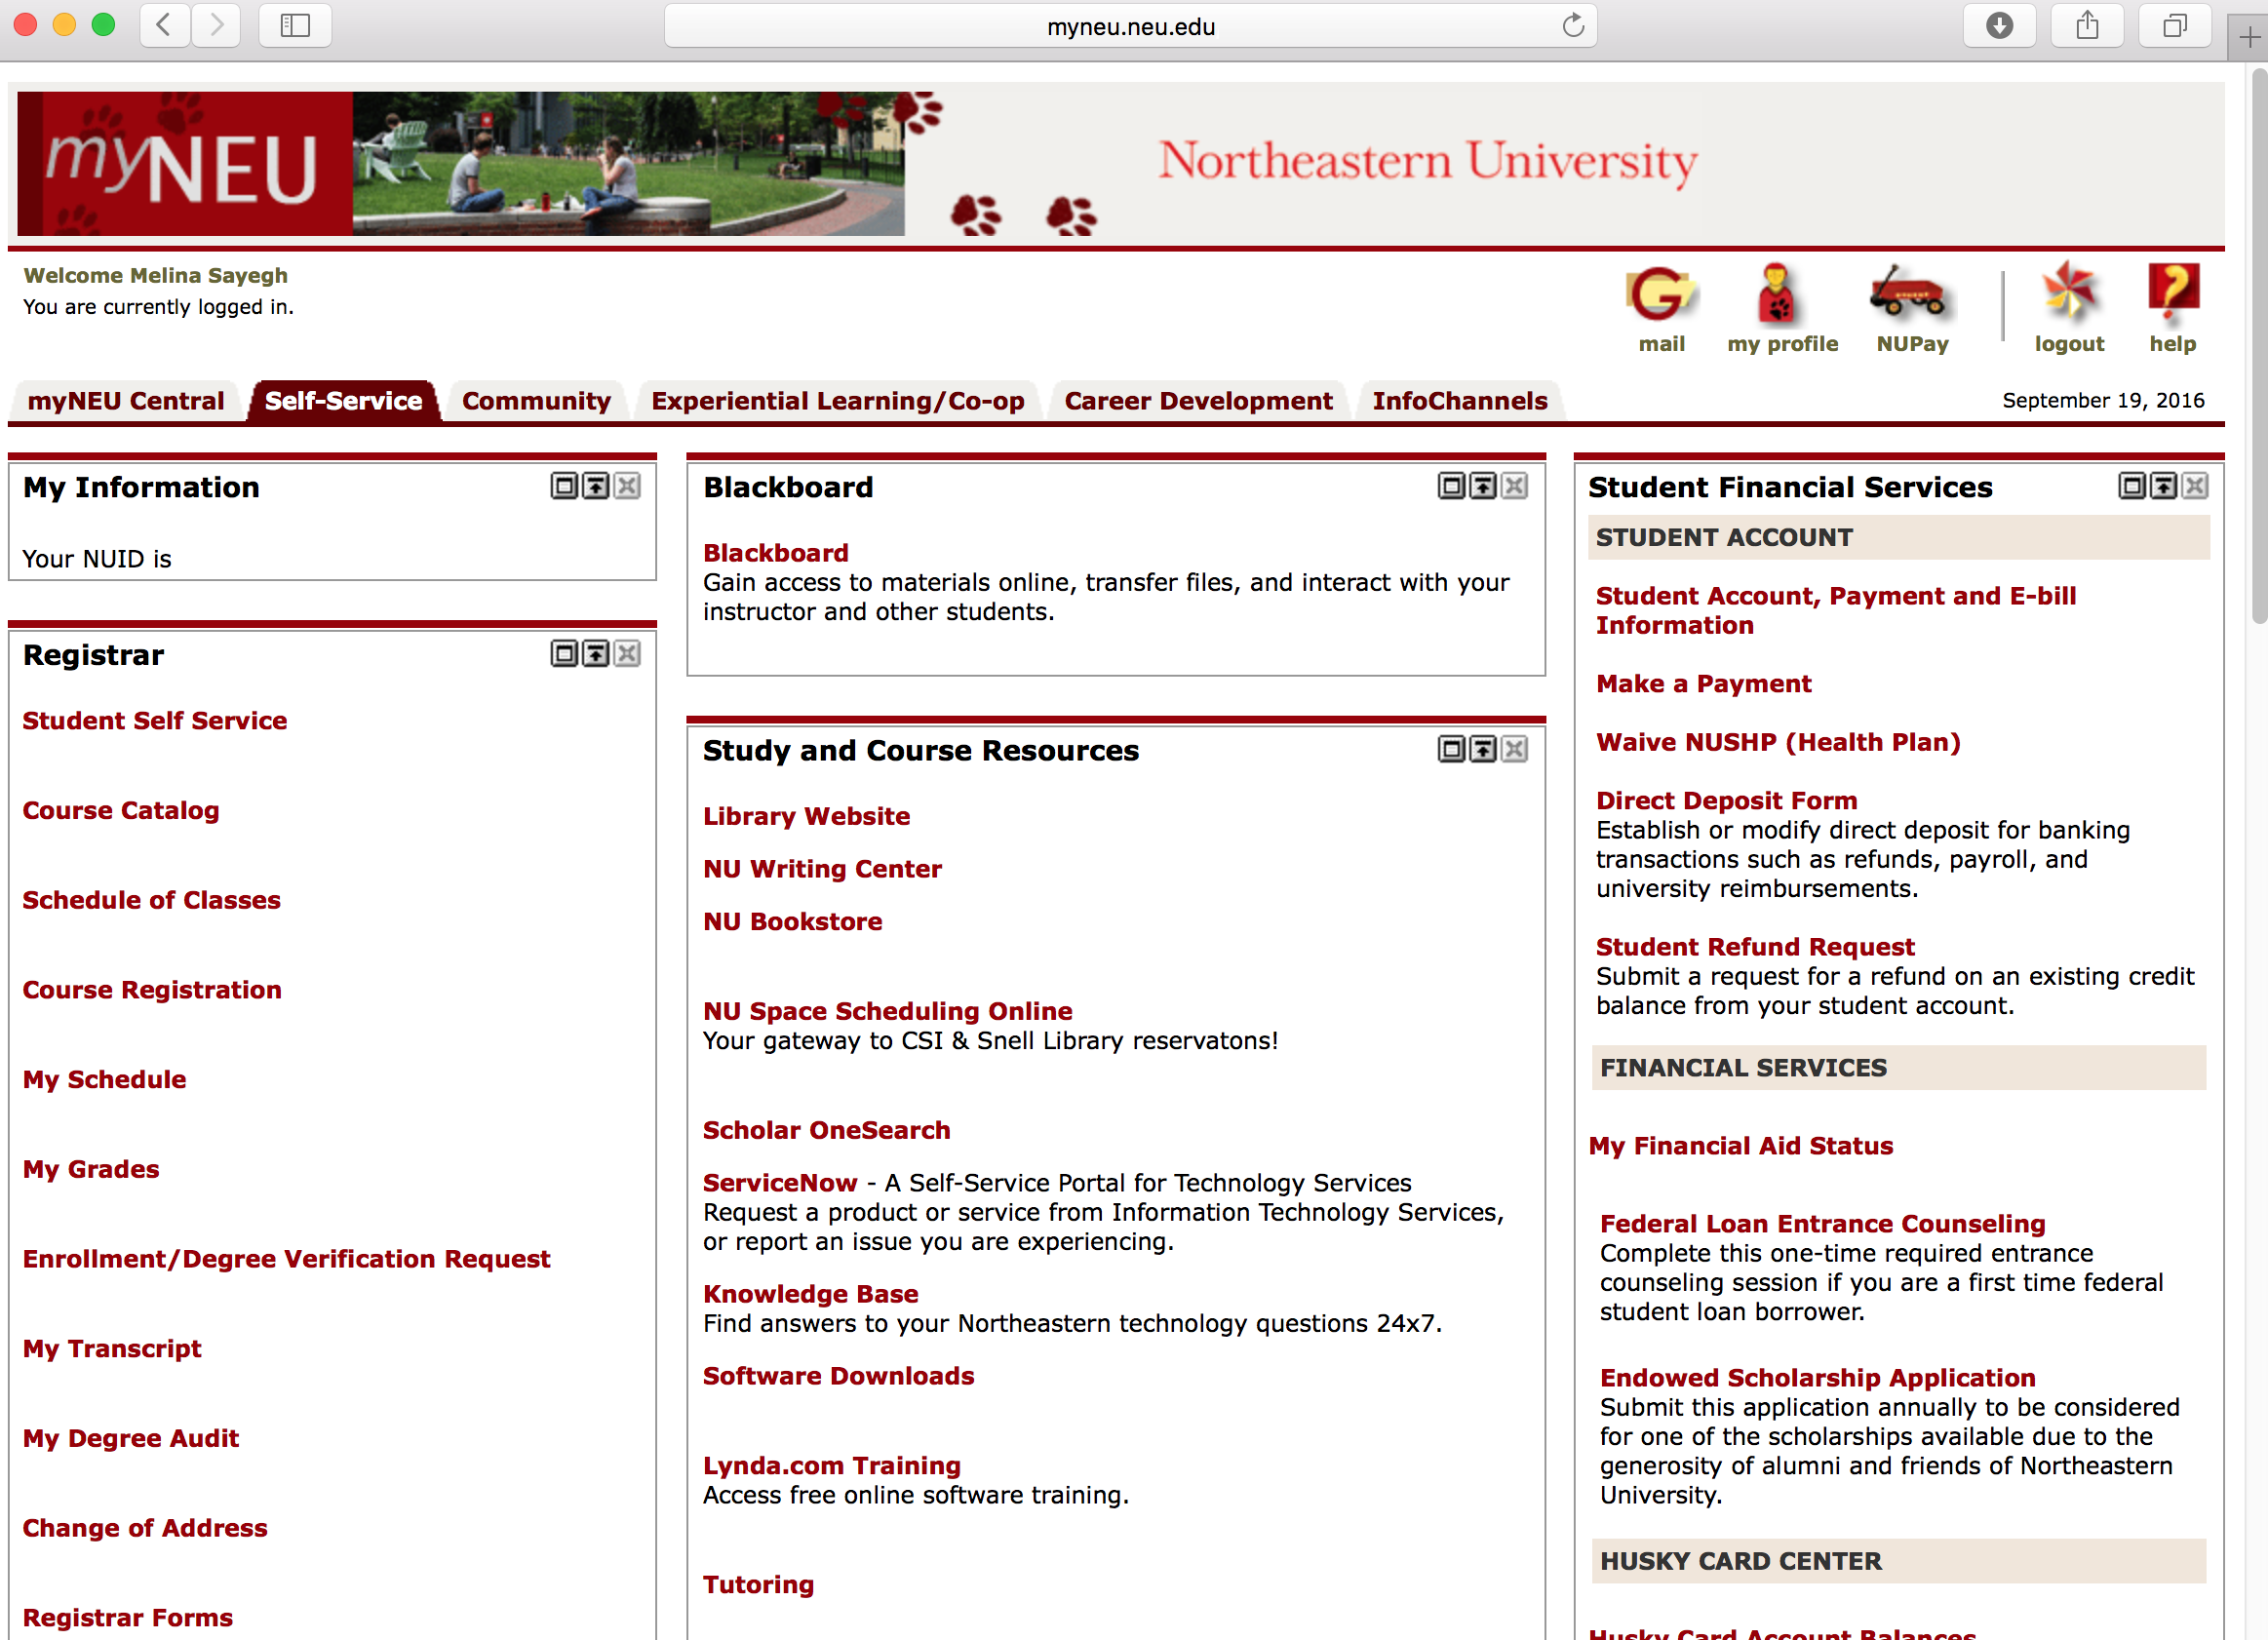Collapse the Student Financial Services panel
The height and width of the screenshot is (1640, 2268).
[x=2163, y=487]
